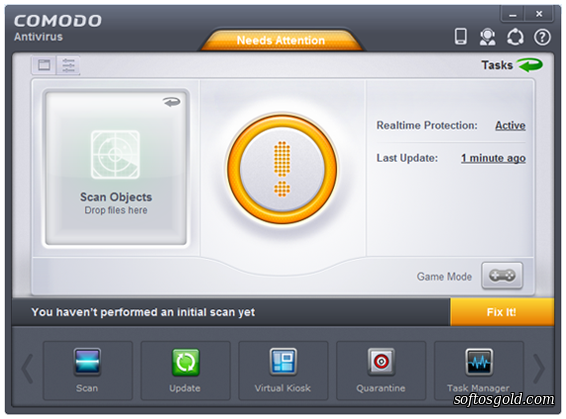The width and height of the screenshot is (566, 419).
Task: Run the Update task icon
Action: [185, 371]
